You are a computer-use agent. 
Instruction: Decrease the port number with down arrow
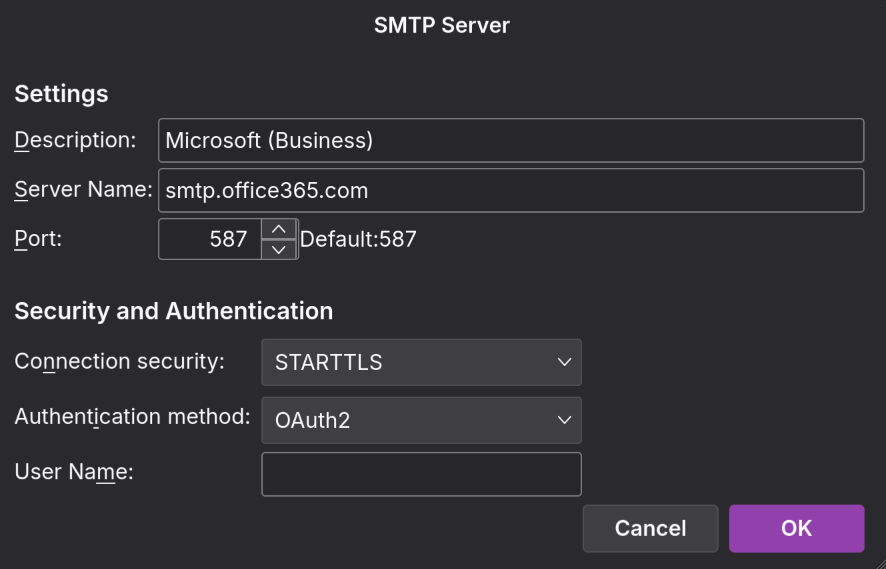[279, 250]
